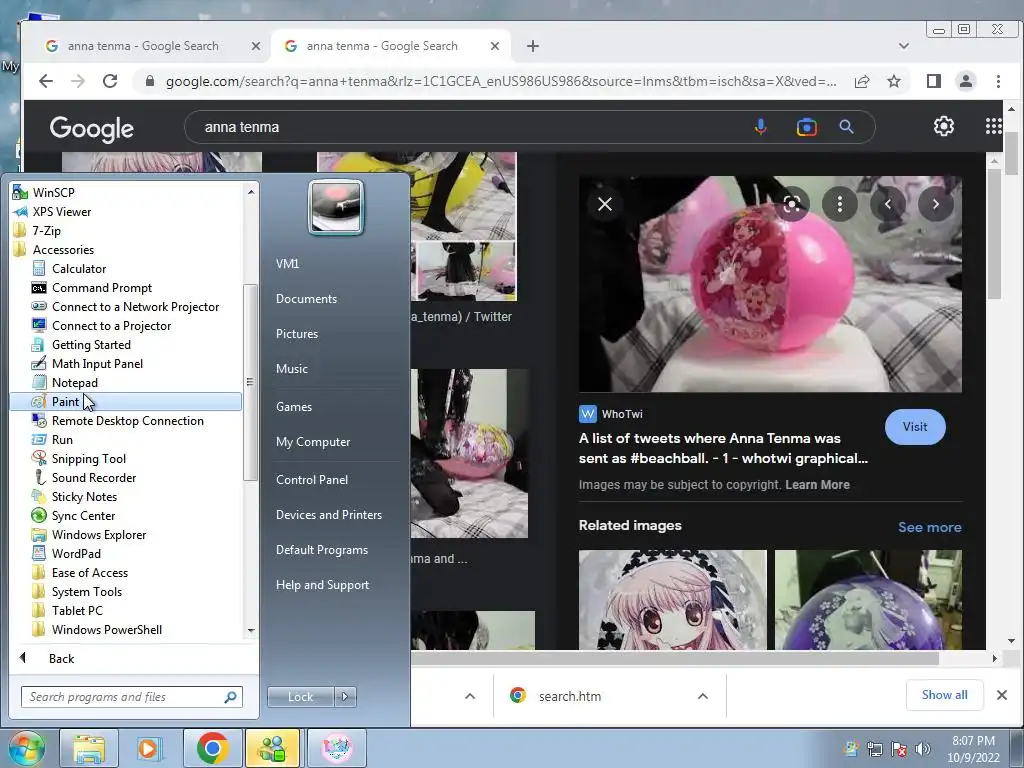Open Chrome three-dot menu
This screenshot has width=1024, height=768.
pos(998,81)
